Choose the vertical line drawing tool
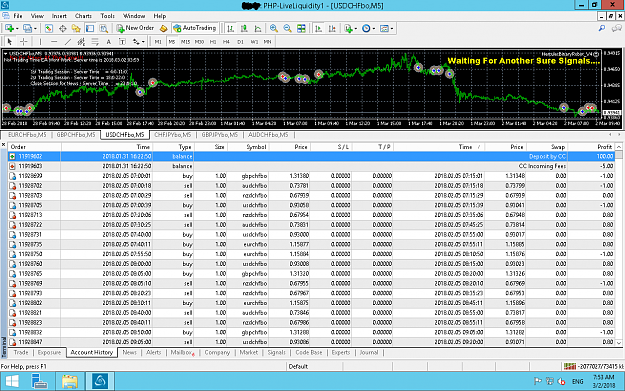 tap(40, 41)
